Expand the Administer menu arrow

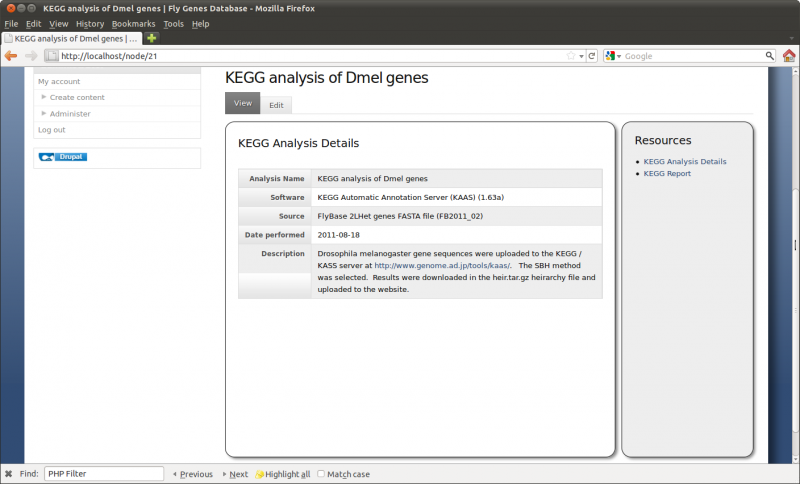[44, 113]
